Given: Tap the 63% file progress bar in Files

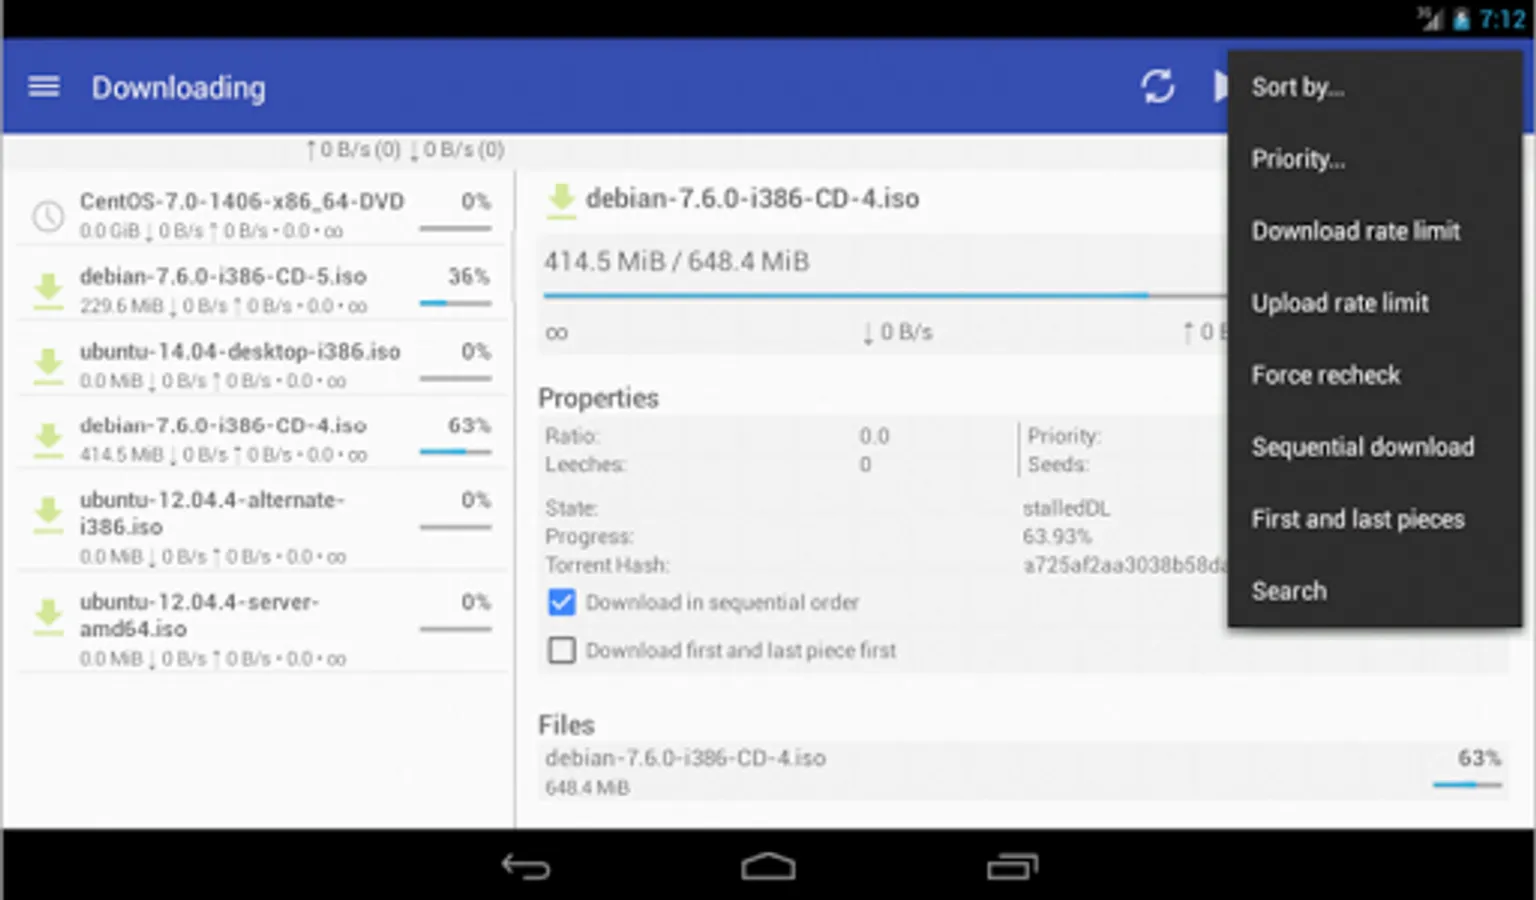Looking at the screenshot, I should [1467, 785].
